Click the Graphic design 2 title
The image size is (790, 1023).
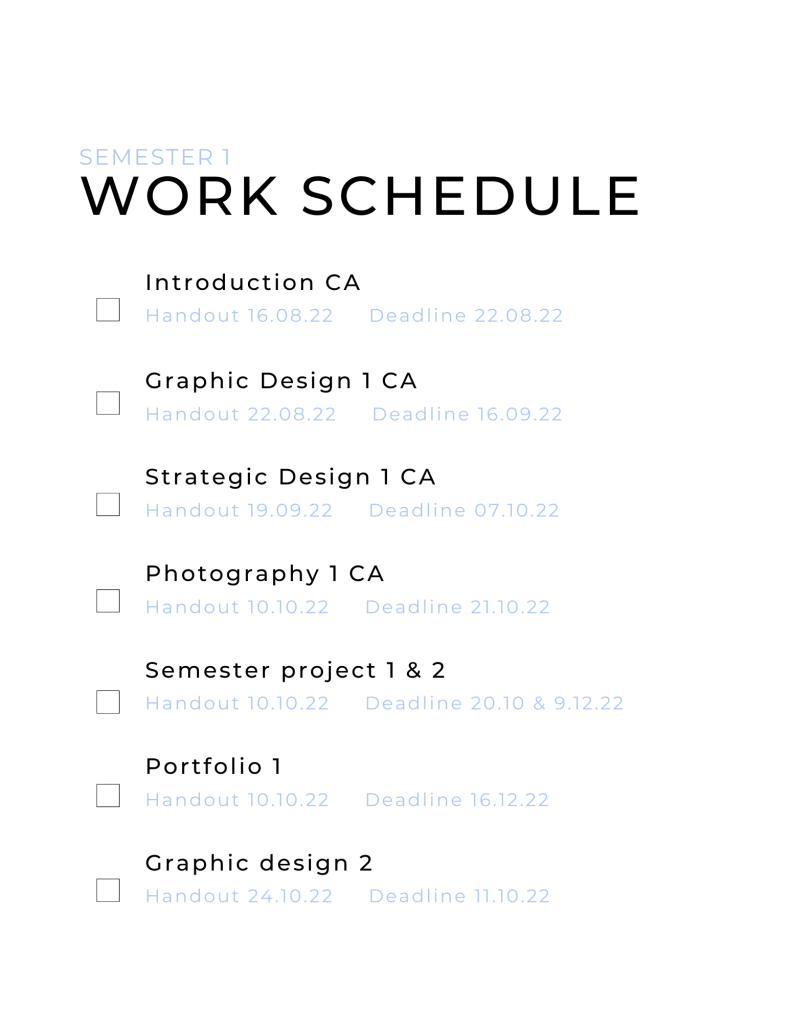click(x=260, y=863)
